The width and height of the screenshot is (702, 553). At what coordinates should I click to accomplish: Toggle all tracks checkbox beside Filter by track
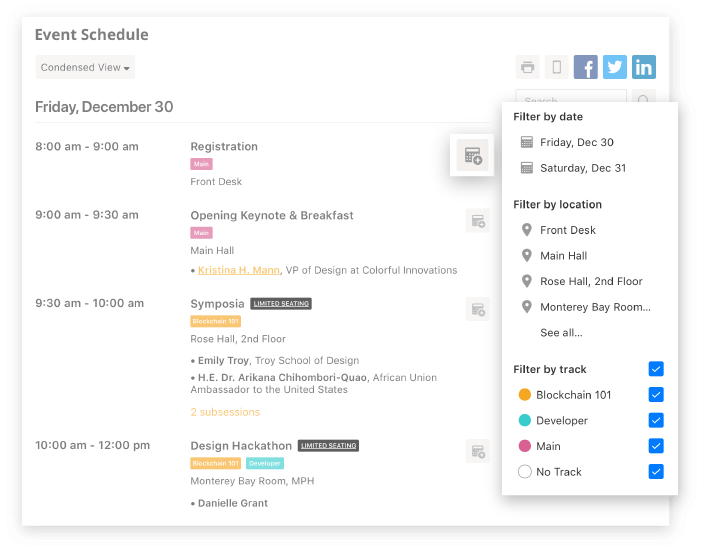[656, 369]
